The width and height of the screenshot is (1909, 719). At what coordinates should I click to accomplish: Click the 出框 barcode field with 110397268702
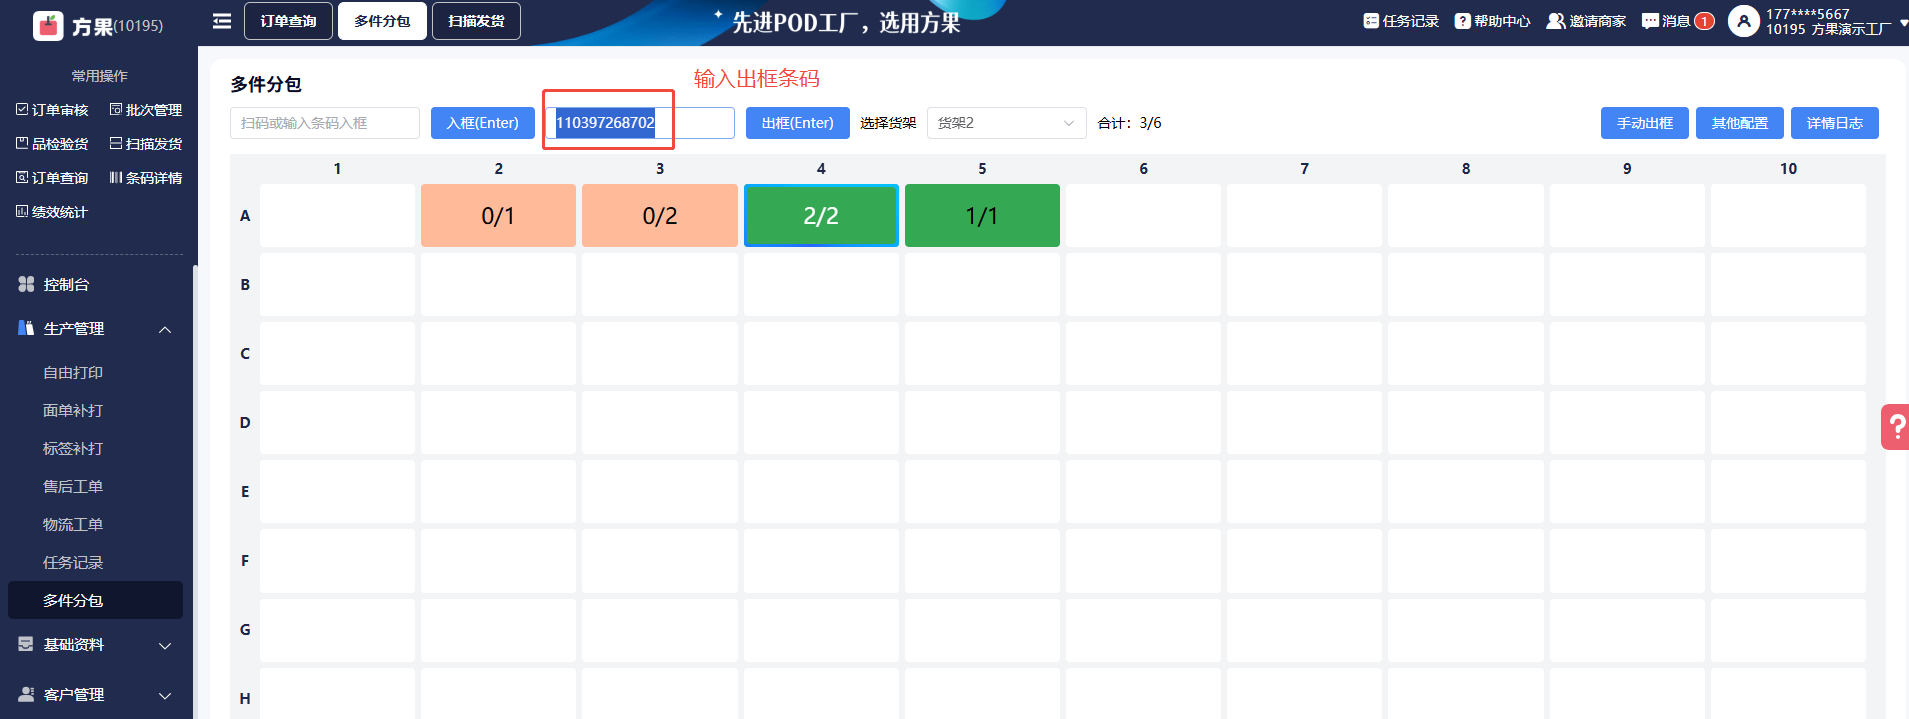point(640,123)
